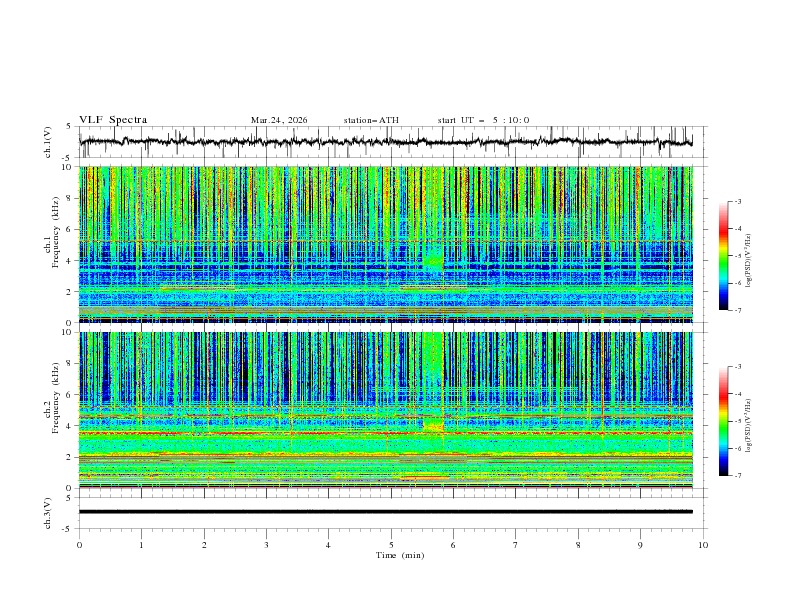
Task: Click the time axis tick label "6"
Action: pyautogui.click(x=453, y=545)
